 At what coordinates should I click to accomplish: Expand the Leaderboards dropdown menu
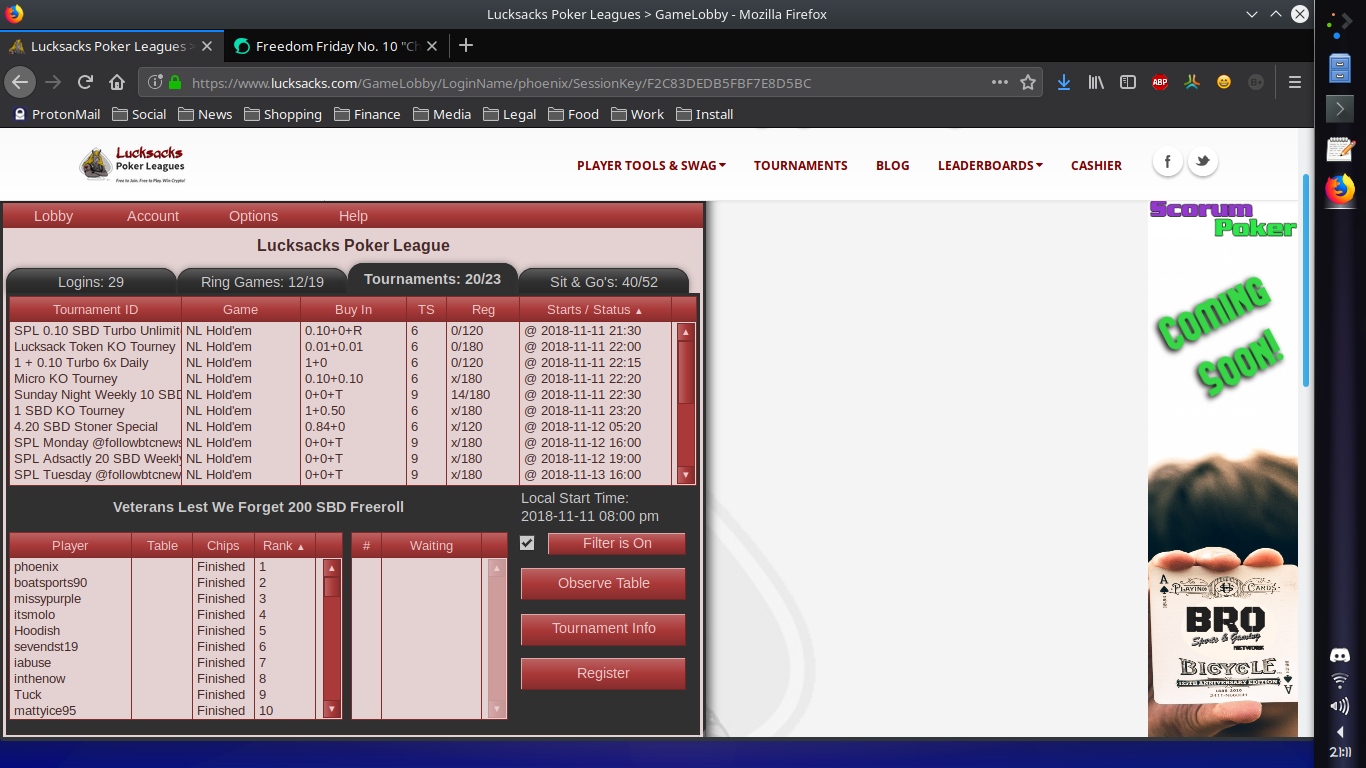[990, 166]
